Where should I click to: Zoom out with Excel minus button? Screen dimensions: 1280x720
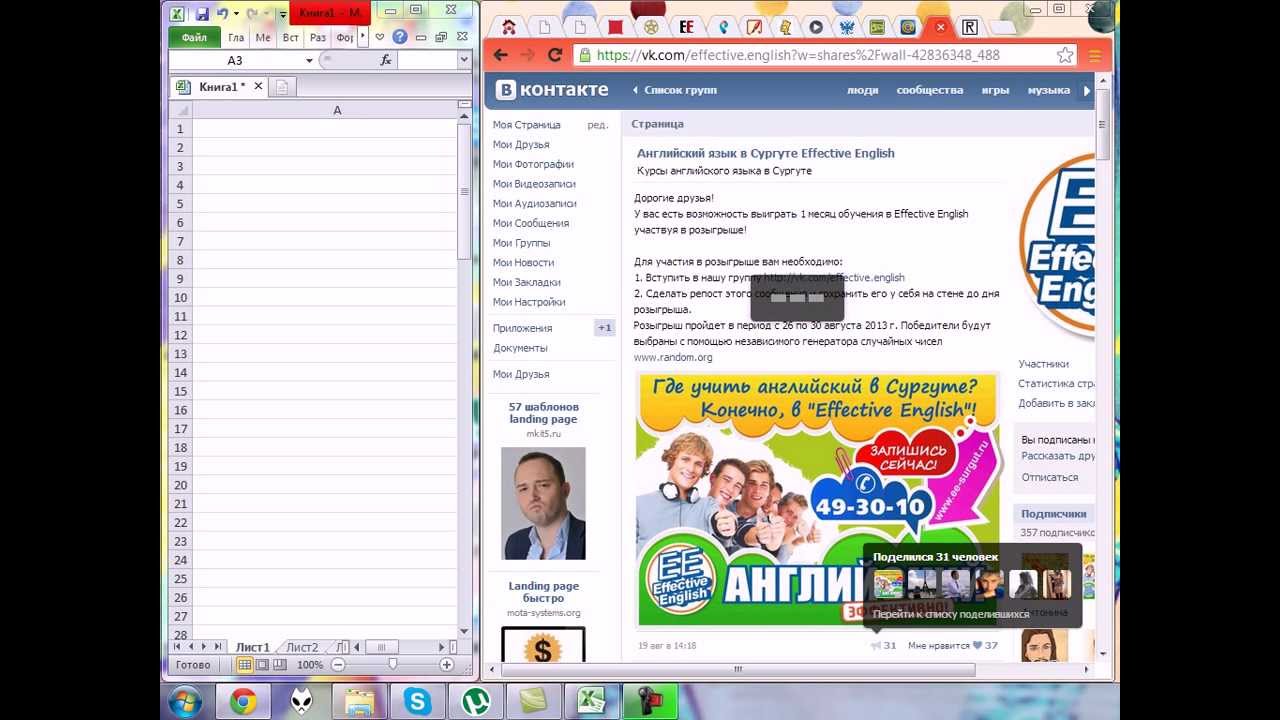(338, 665)
